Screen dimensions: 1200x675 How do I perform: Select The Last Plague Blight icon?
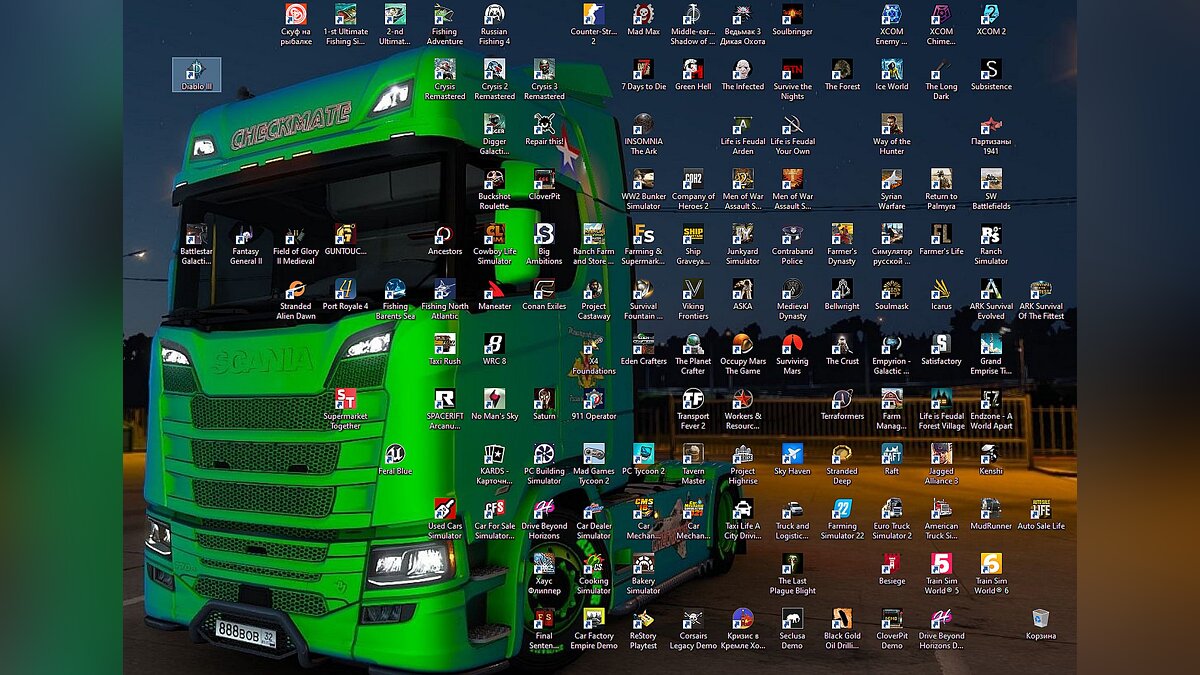[x=792, y=575]
